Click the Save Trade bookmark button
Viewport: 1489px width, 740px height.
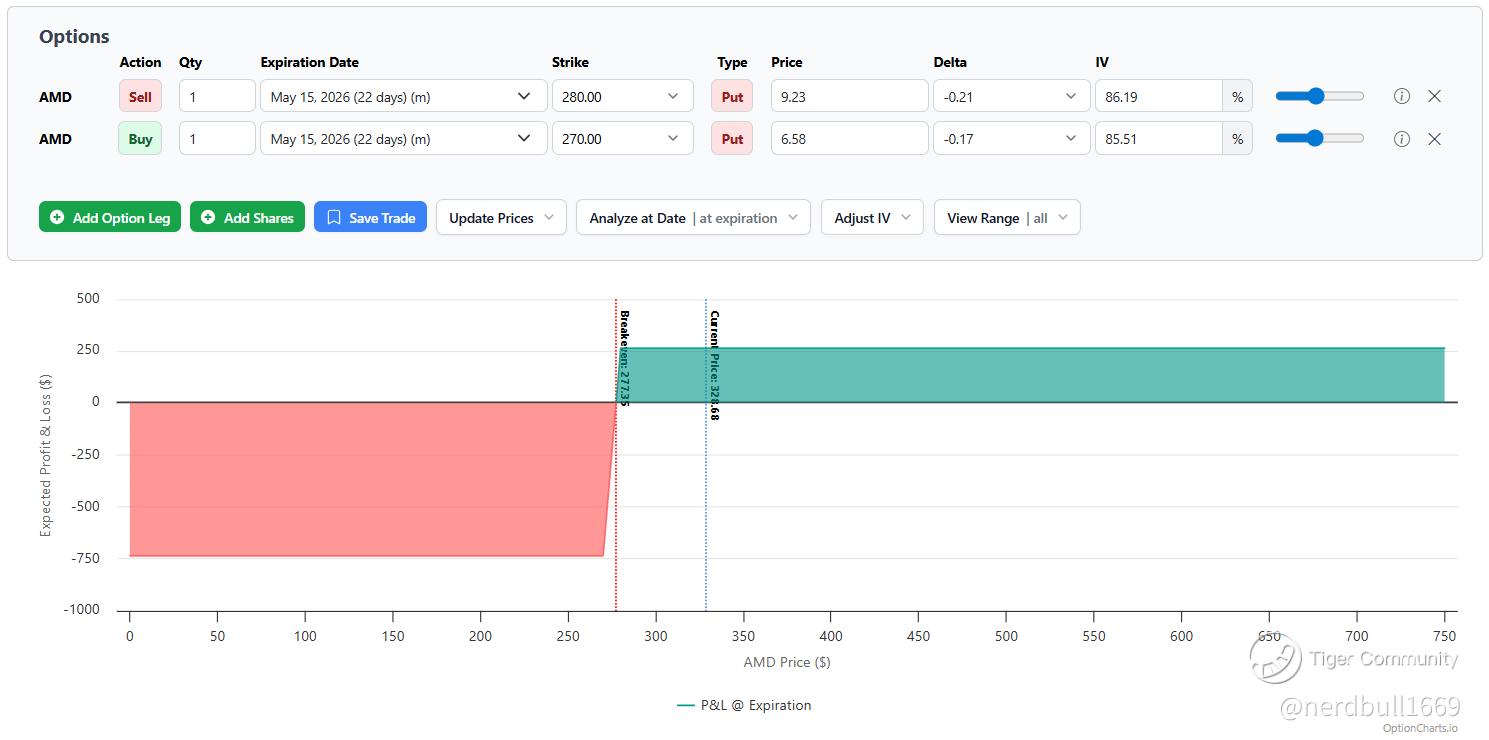point(370,218)
